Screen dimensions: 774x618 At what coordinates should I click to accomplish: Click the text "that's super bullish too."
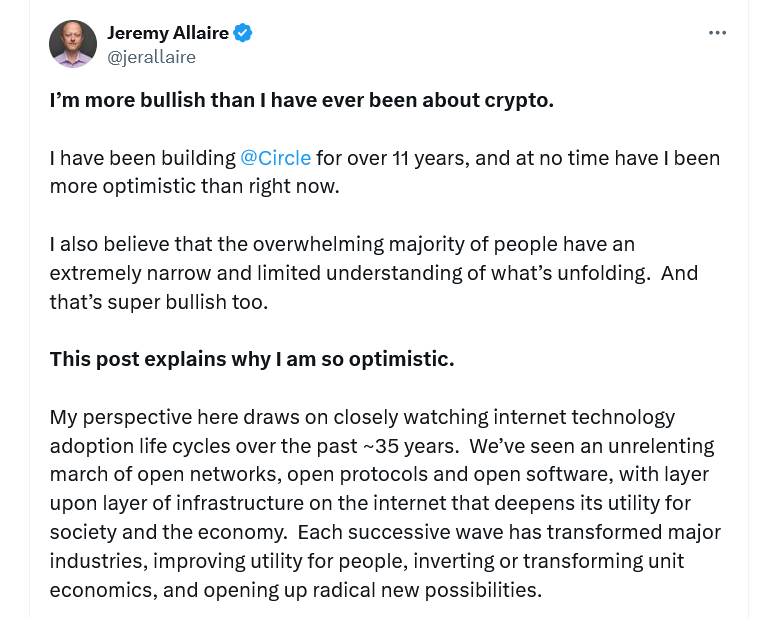tap(159, 301)
